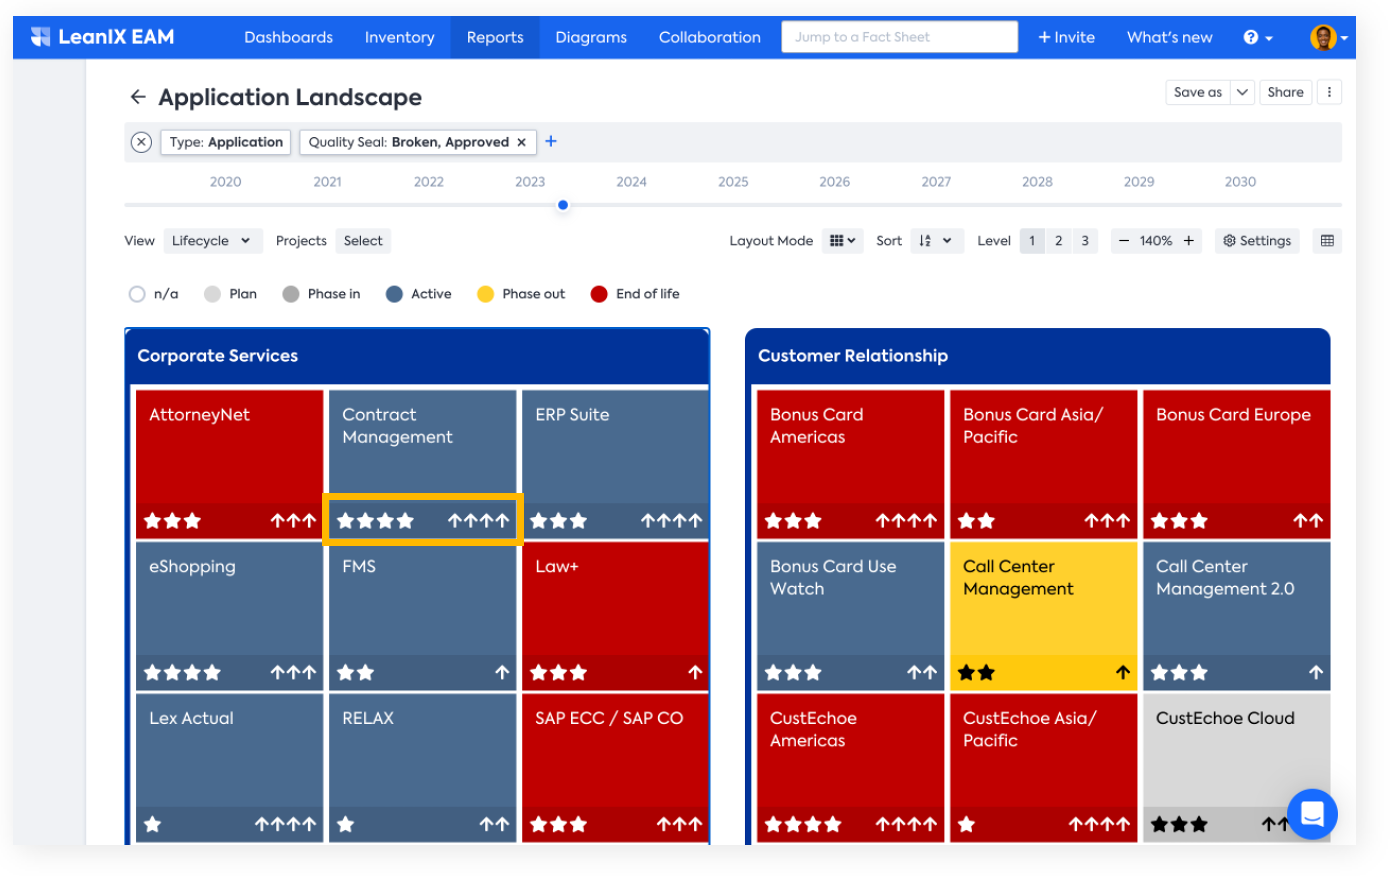Click arrows on Lex Actual tile

(286, 825)
